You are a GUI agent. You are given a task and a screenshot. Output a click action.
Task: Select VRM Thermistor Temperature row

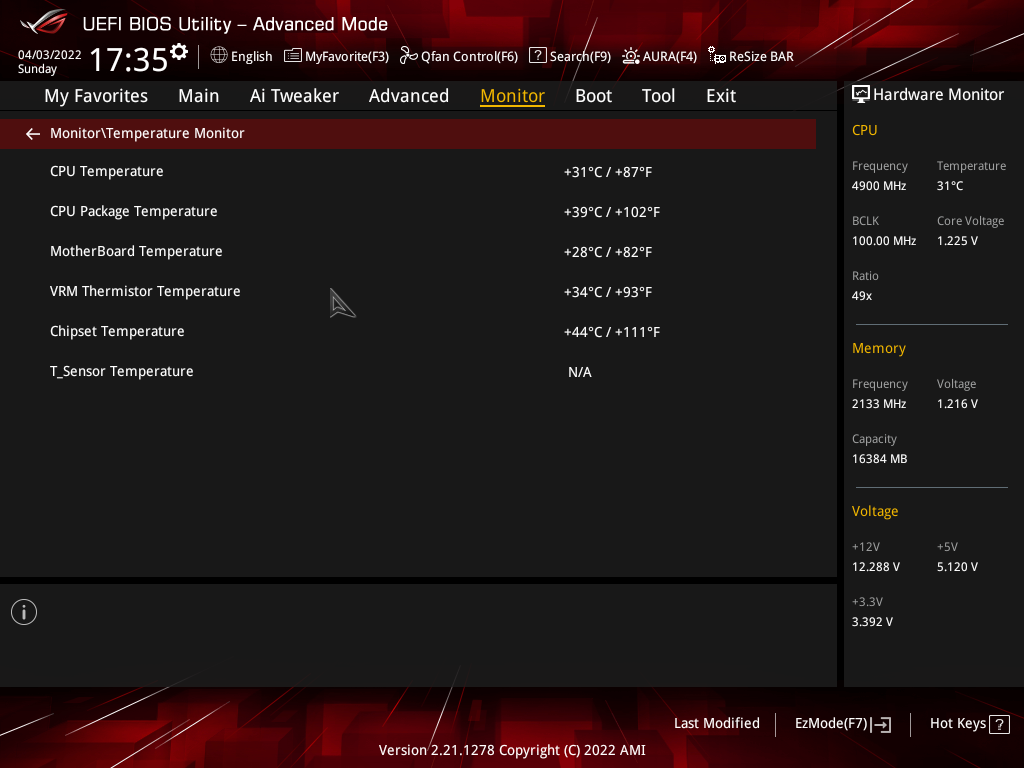click(408, 291)
